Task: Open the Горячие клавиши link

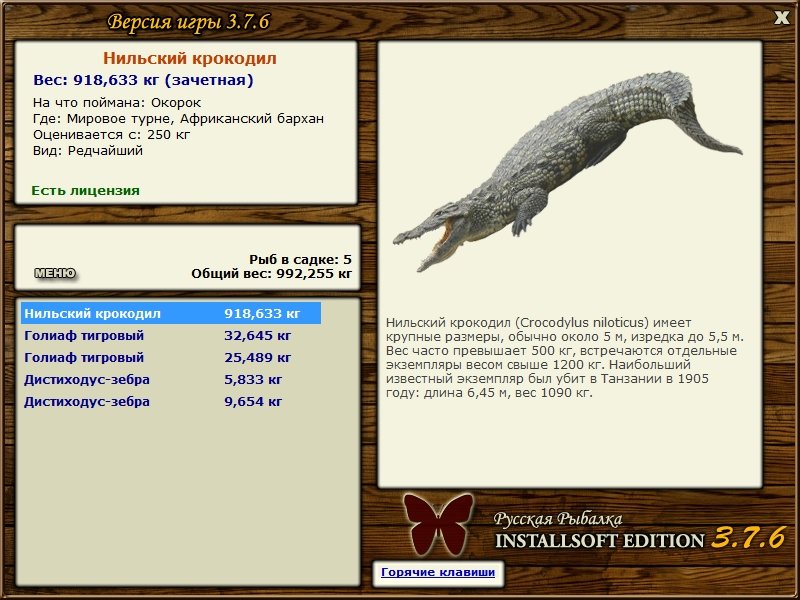Action: tap(438, 572)
